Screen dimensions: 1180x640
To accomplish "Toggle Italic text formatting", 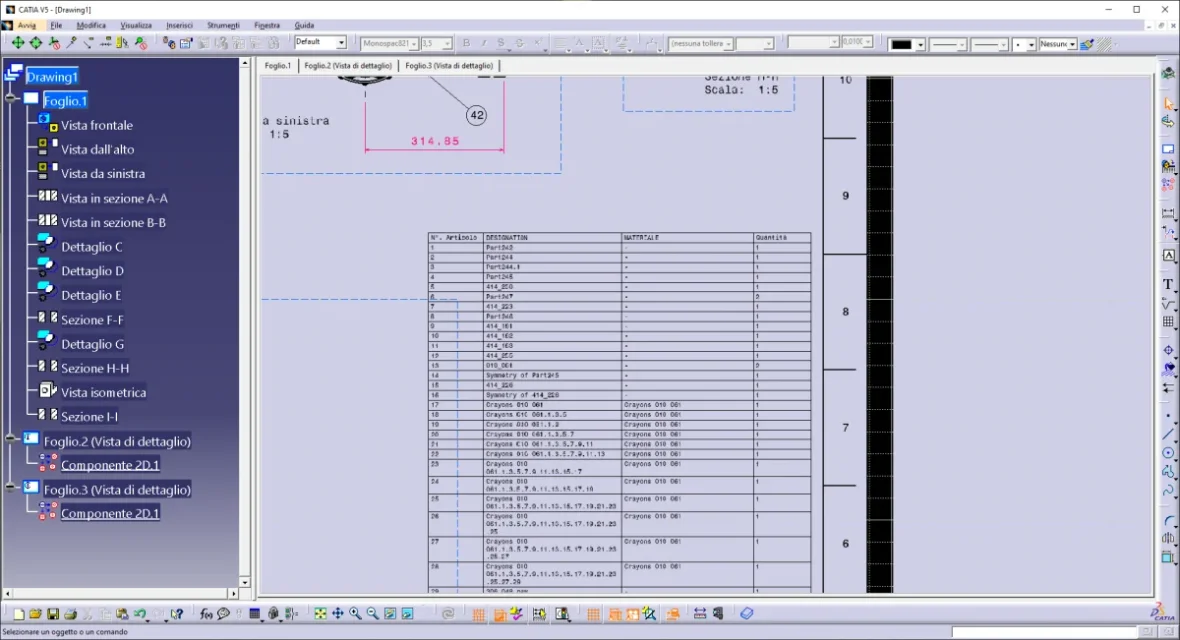I will 484,43.
